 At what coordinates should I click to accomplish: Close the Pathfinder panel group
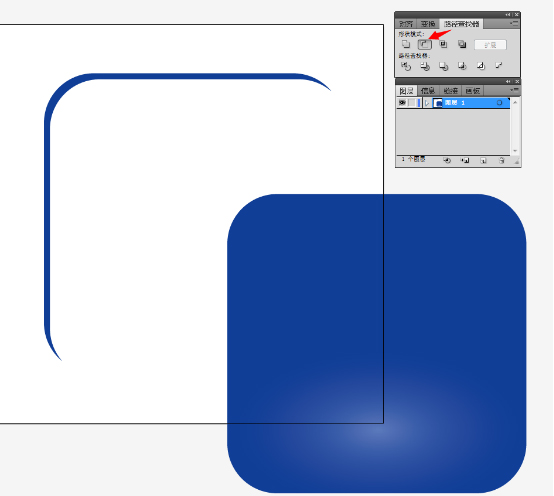[517, 14]
